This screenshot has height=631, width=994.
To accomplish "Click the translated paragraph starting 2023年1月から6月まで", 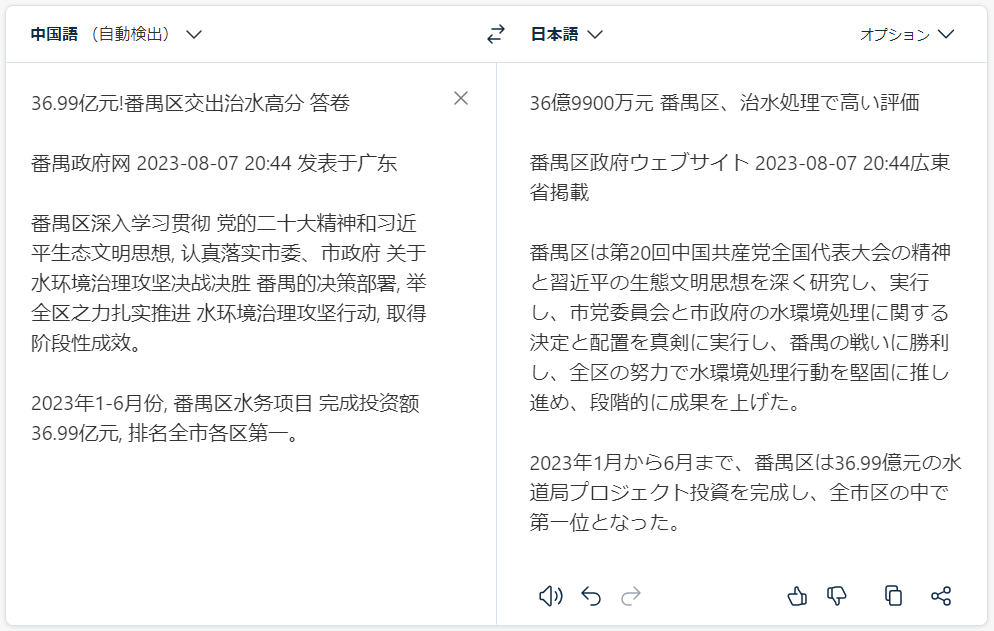I will coord(746,492).
